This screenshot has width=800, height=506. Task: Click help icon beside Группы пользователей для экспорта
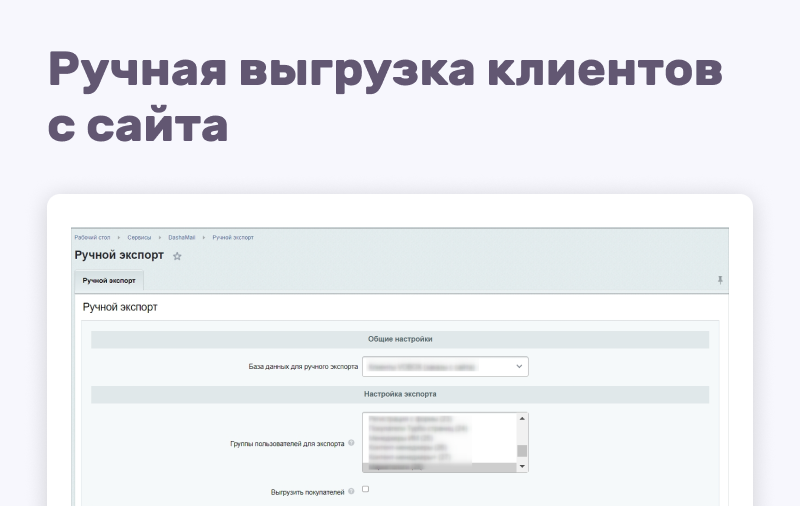pos(351,442)
